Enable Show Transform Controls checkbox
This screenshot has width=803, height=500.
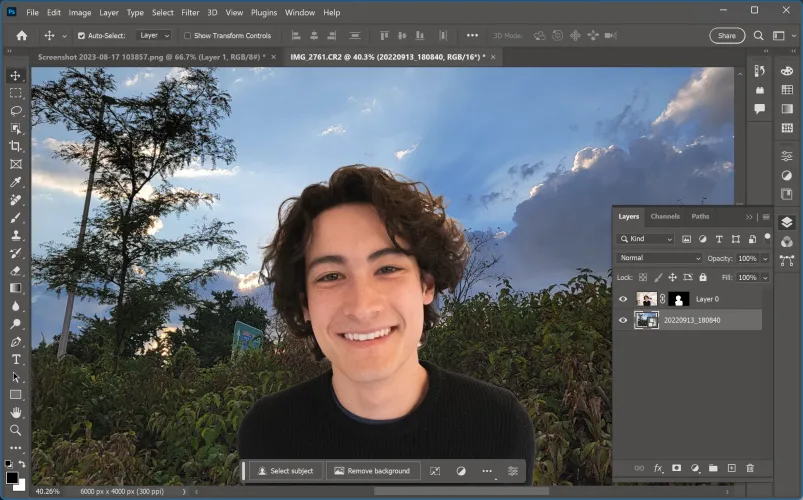point(187,35)
